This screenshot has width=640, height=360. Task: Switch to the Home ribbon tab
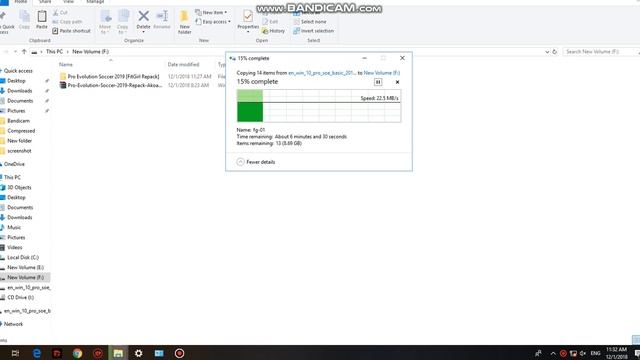[x=21, y=2]
